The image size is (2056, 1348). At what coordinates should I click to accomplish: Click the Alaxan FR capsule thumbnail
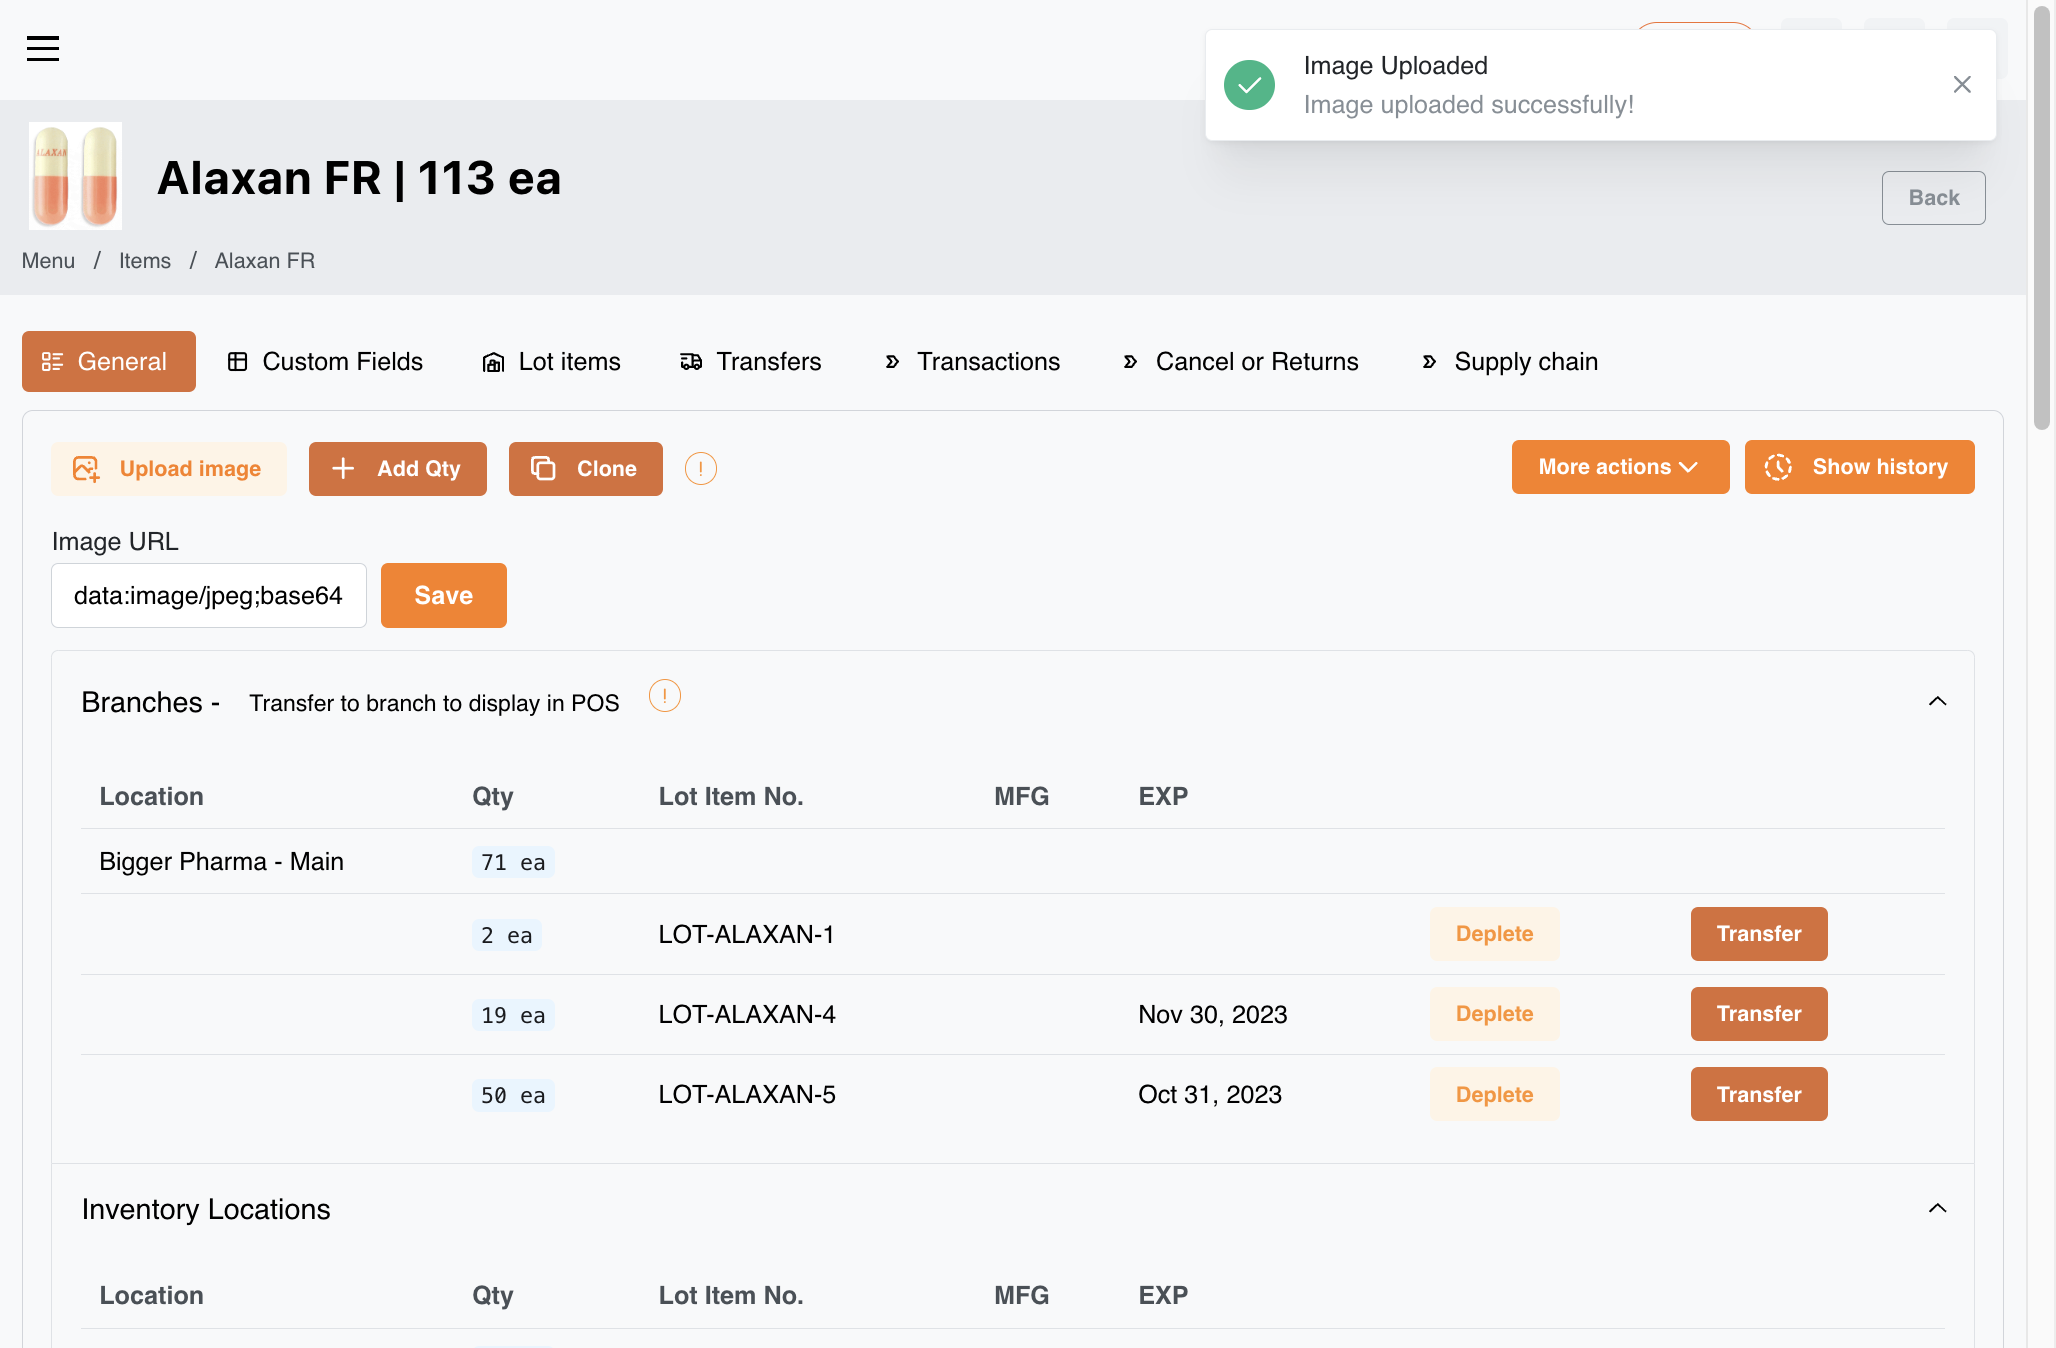[75, 176]
